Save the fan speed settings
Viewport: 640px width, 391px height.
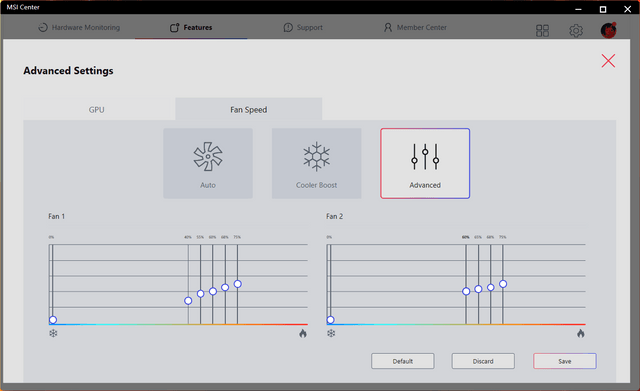point(564,361)
